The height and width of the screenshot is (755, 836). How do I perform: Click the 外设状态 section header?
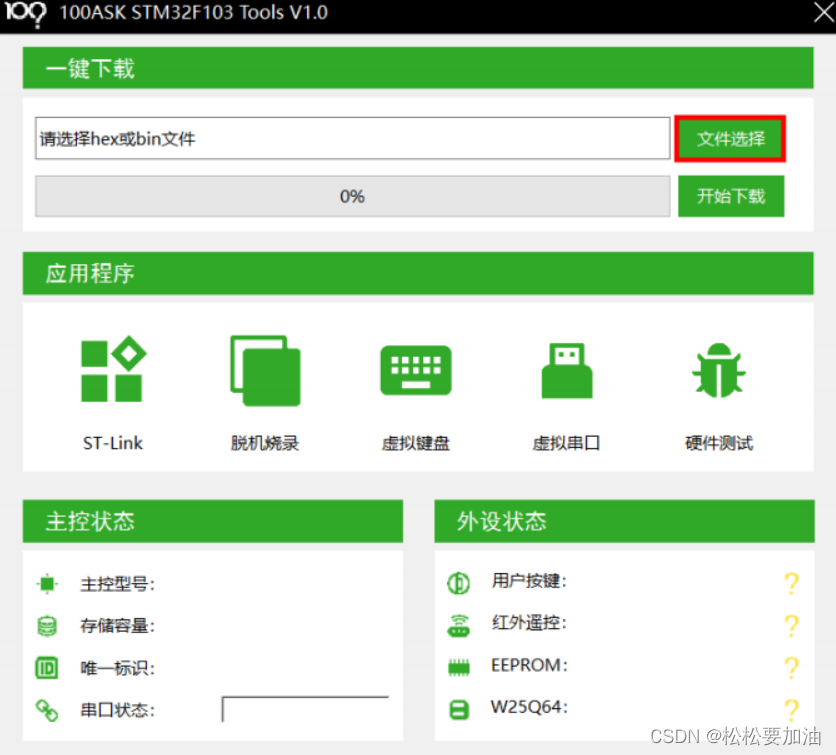[624, 521]
